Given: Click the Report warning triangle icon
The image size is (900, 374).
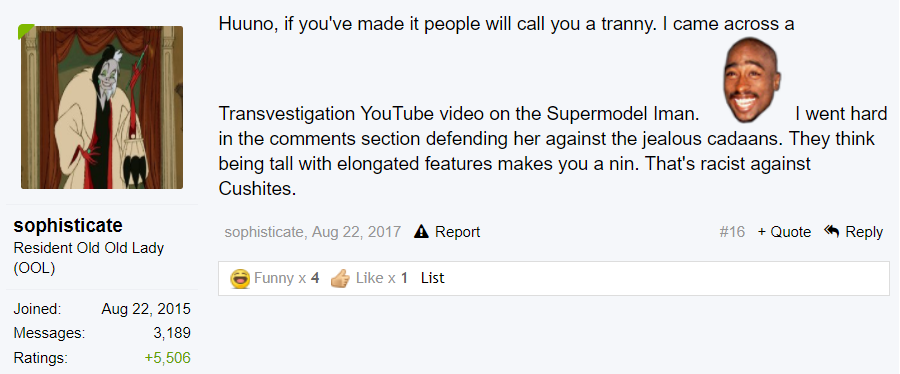Looking at the screenshot, I should point(421,231).
